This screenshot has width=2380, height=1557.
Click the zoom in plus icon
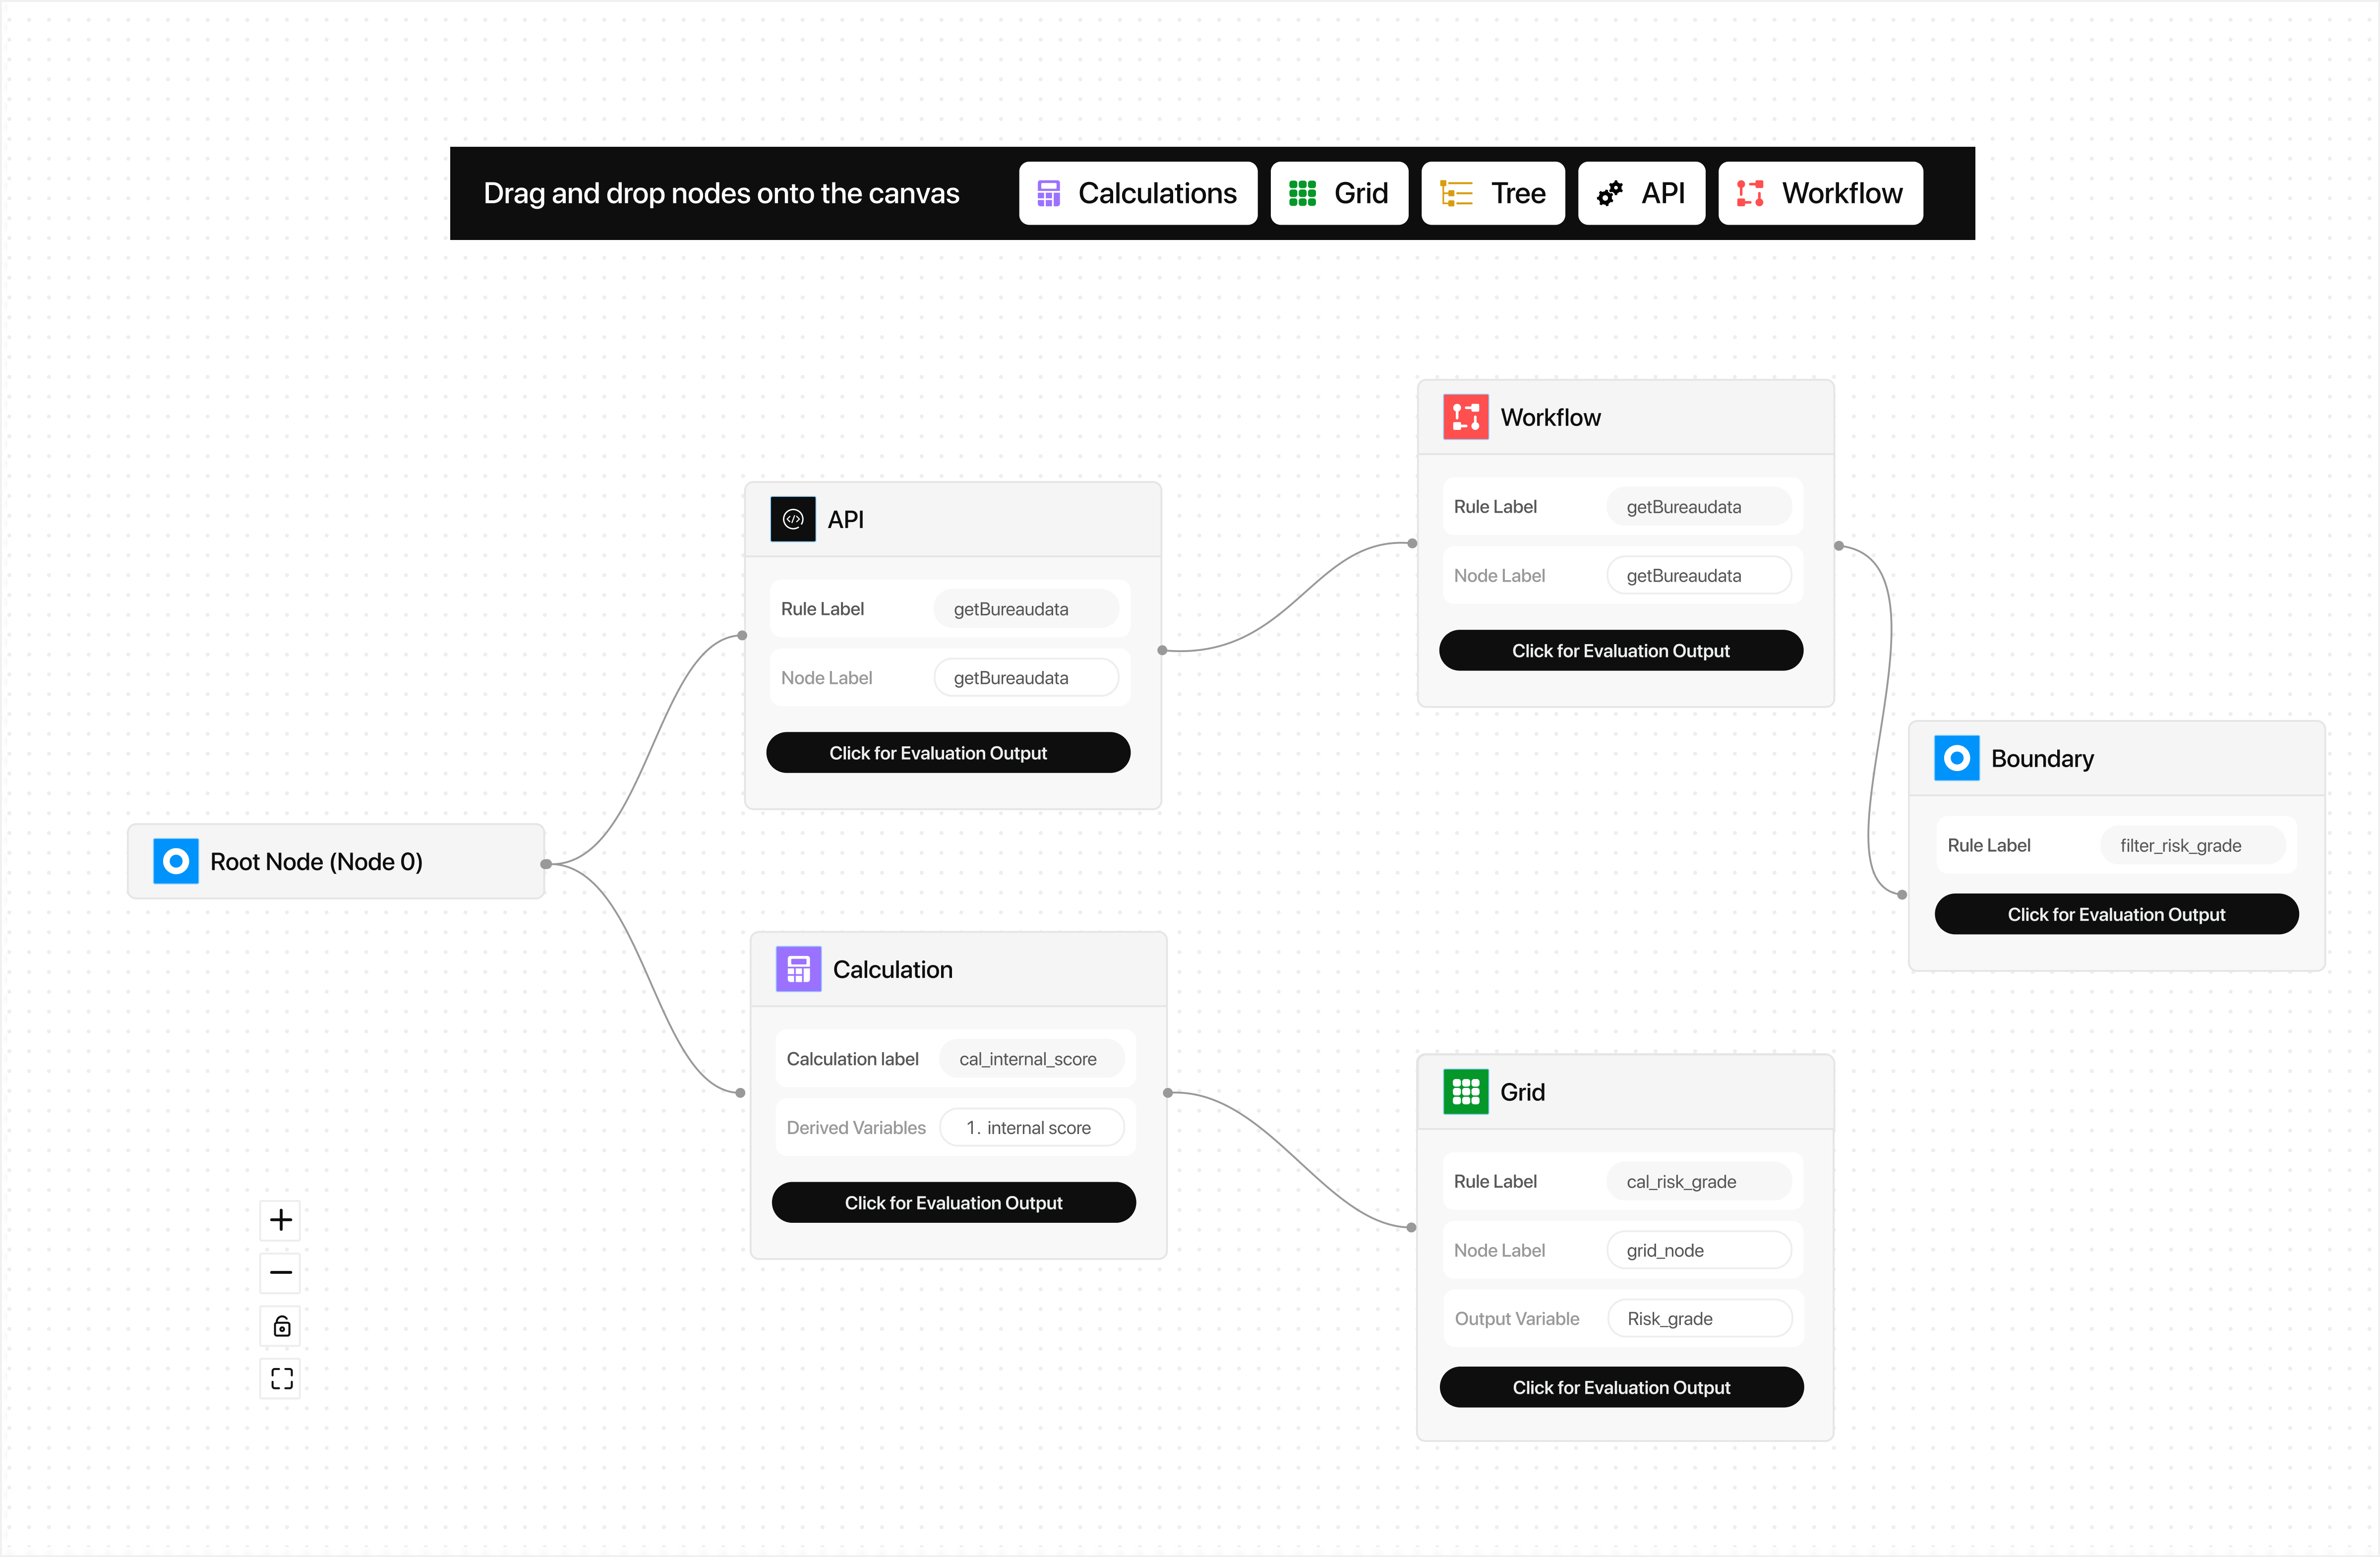pos(281,1220)
